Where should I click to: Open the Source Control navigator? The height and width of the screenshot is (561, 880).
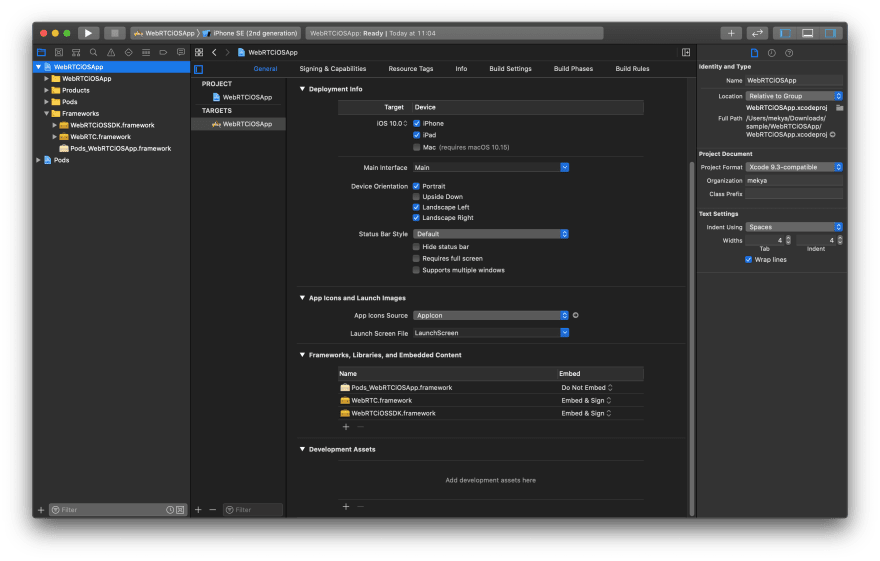(59, 52)
